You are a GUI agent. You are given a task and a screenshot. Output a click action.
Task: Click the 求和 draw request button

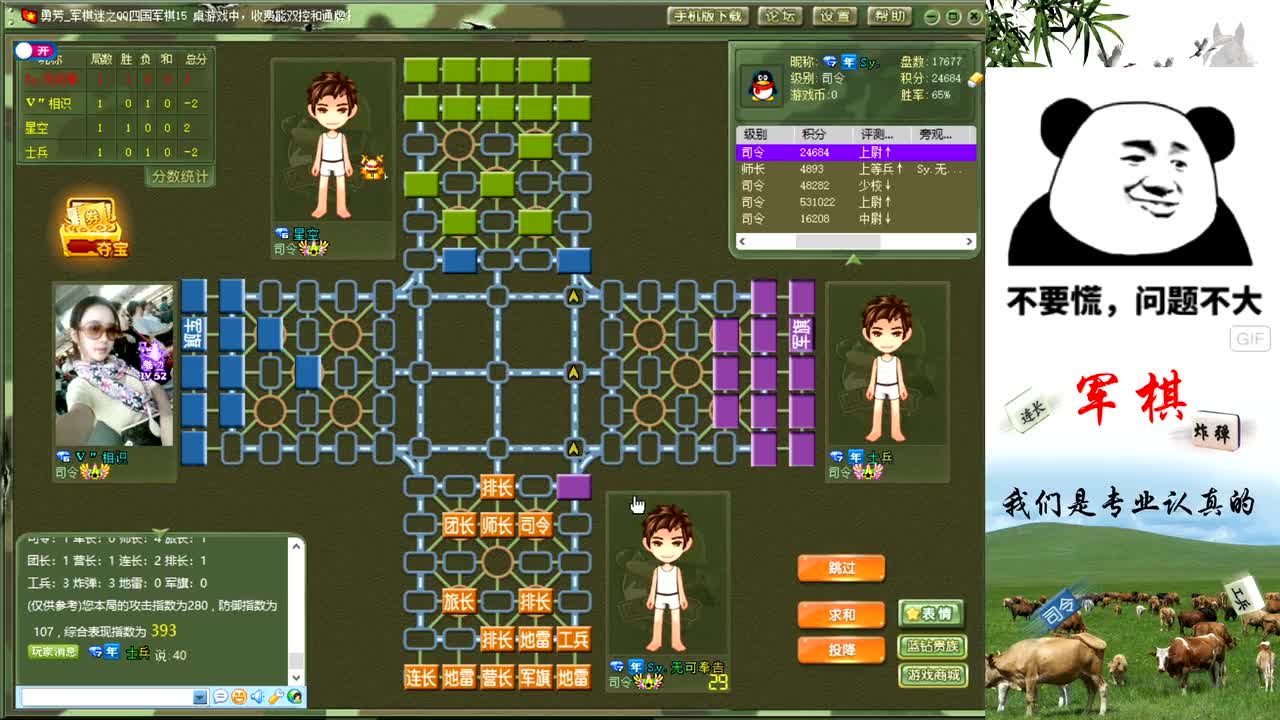pos(841,614)
